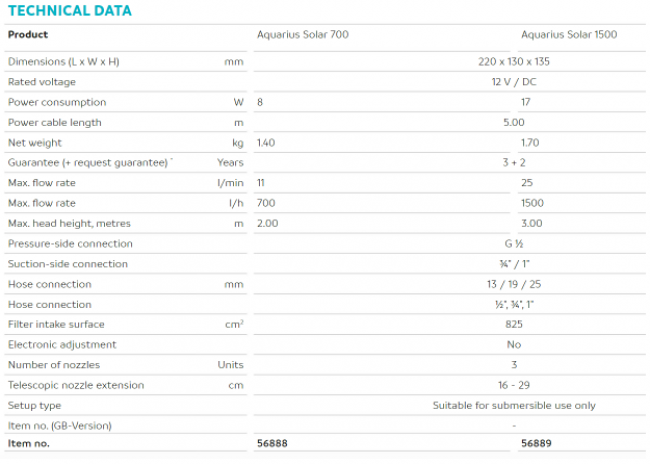Click the cable length value 5.00
Viewport: 650px width, 464px height.
(x=514, y=123)
